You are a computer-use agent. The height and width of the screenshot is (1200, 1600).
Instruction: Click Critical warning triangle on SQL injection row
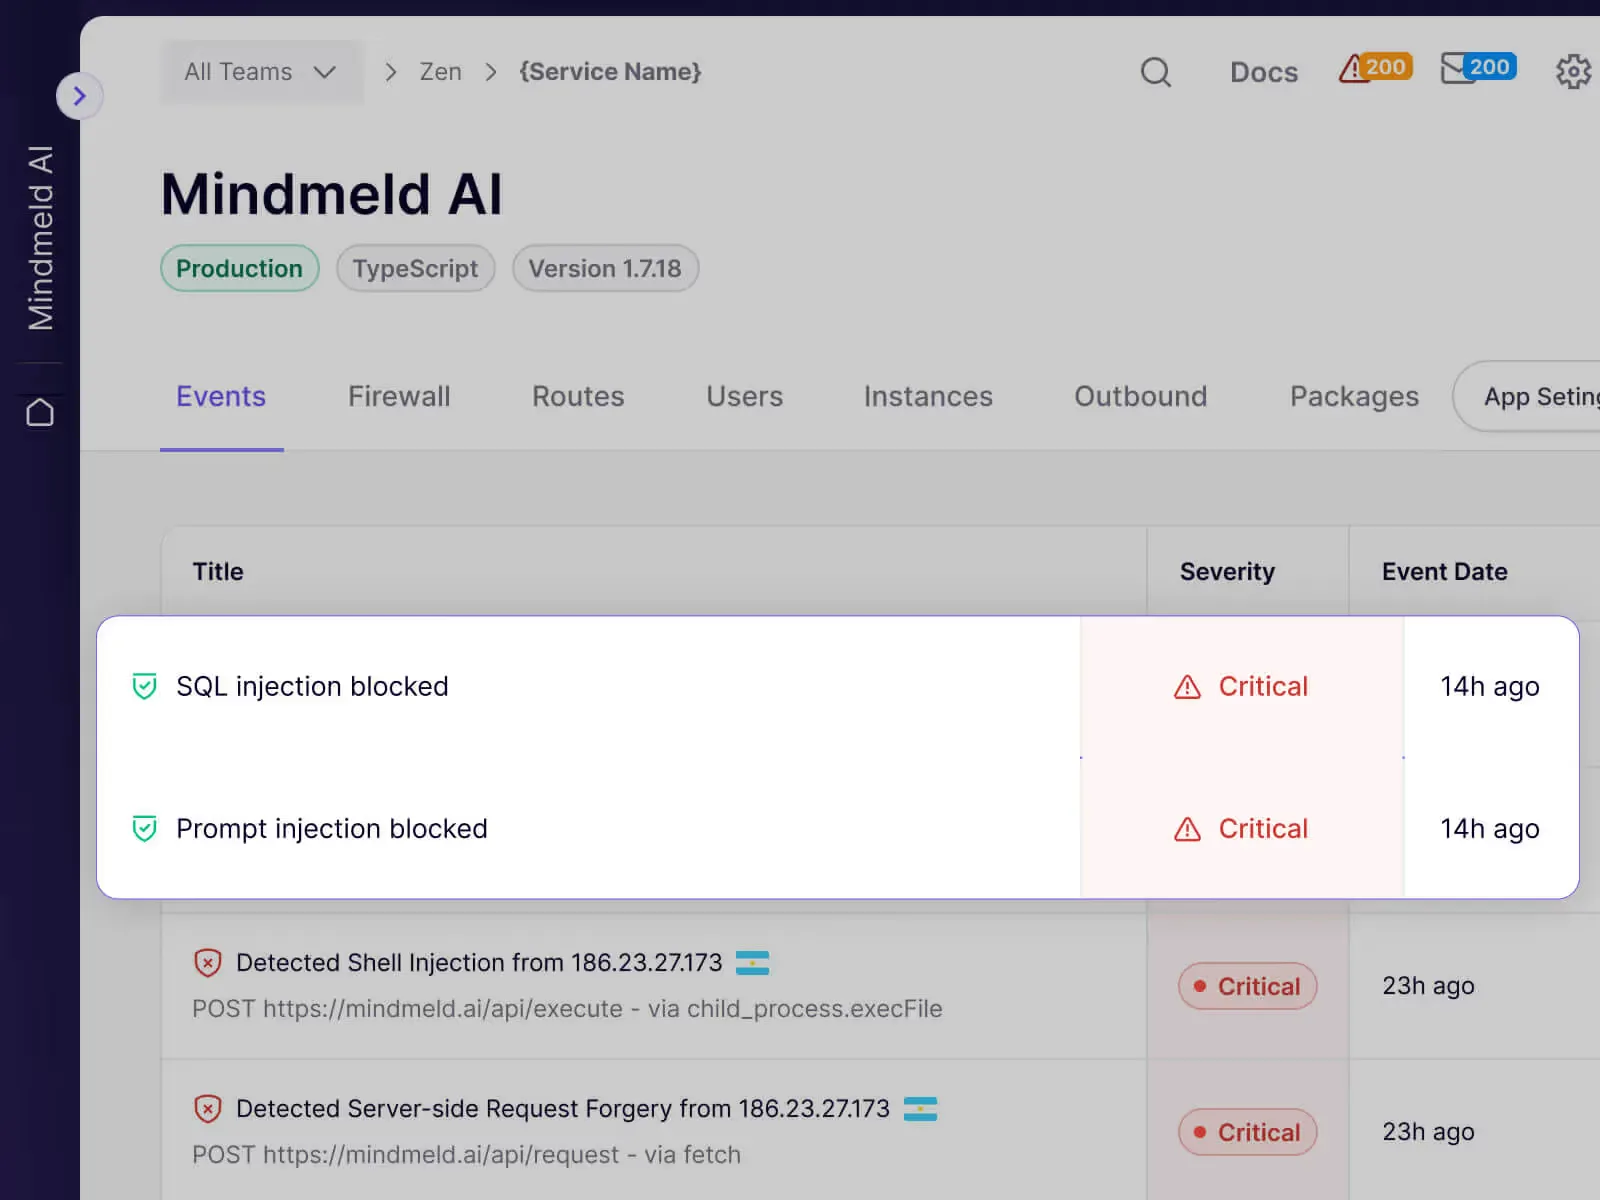pos(1185,686)
